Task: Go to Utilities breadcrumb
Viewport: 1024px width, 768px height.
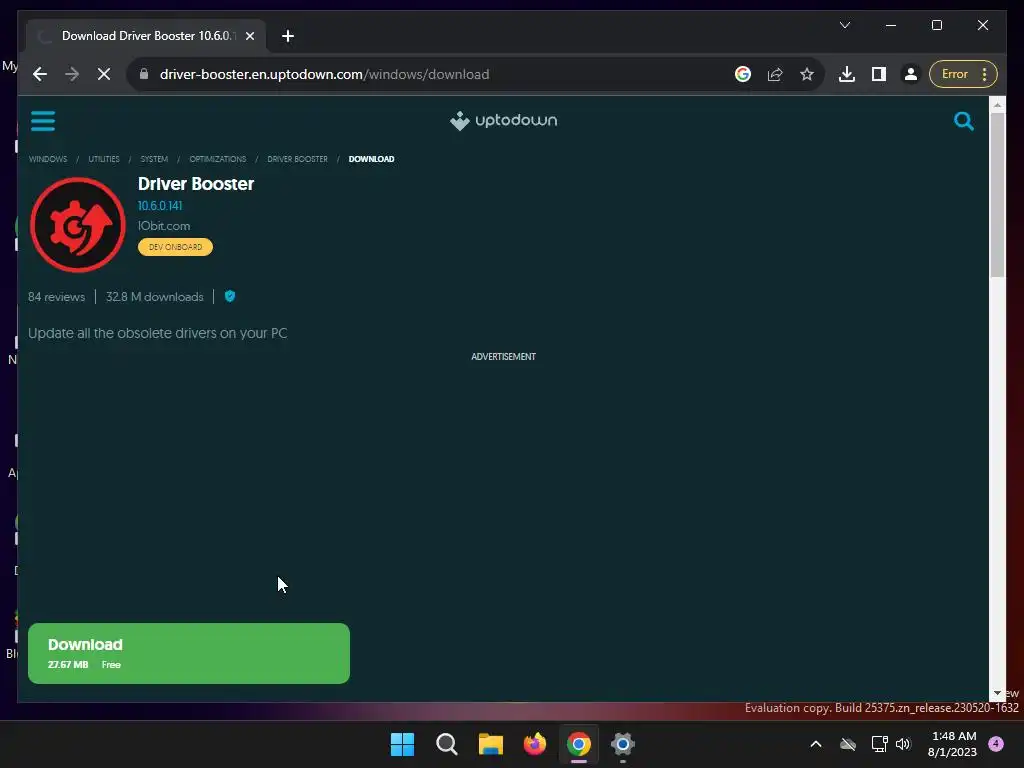Action: pos(104,159)
